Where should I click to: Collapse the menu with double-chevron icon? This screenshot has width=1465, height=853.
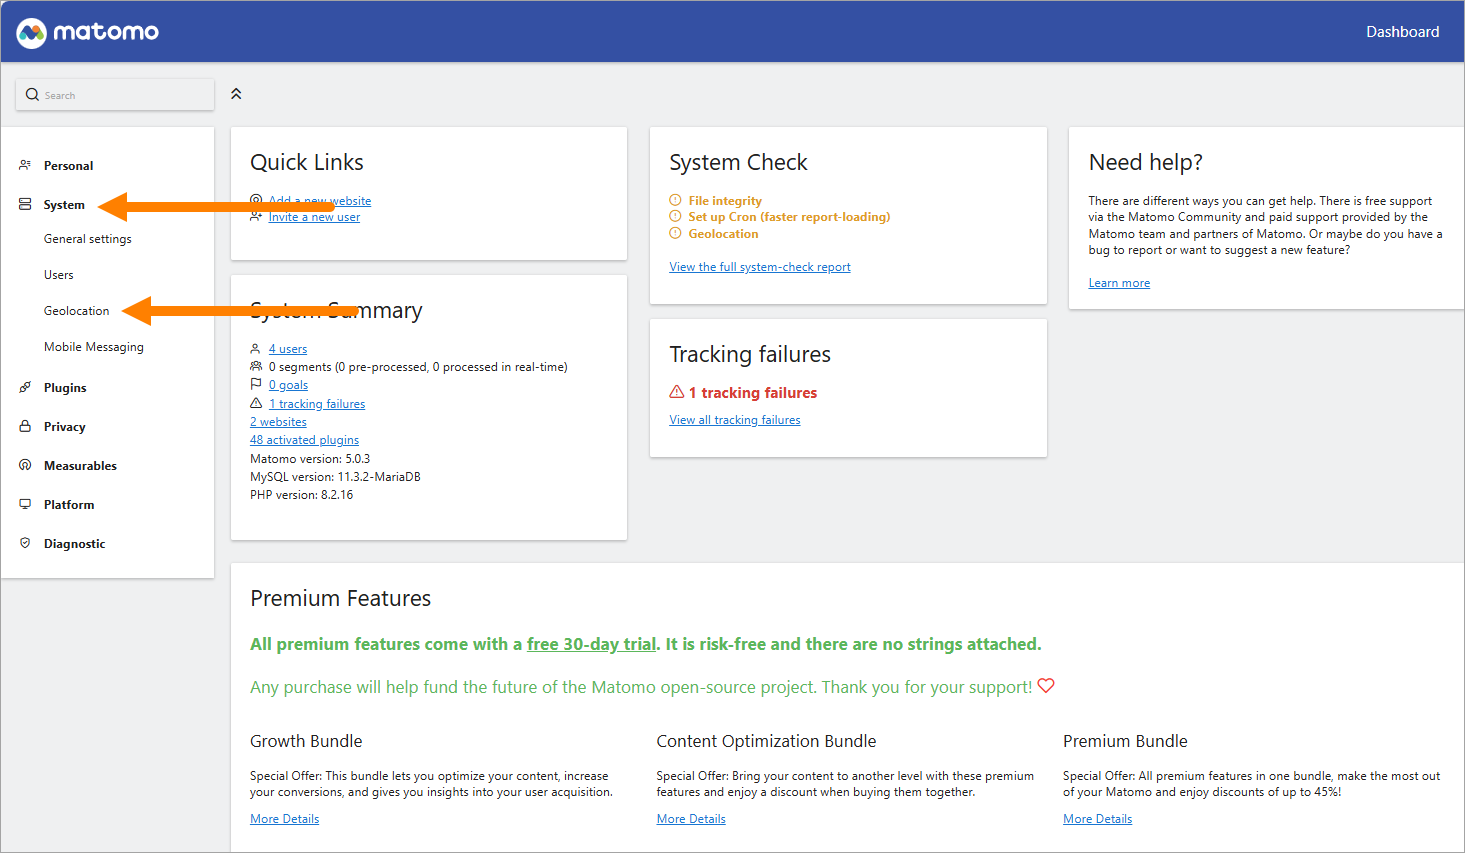236,94
